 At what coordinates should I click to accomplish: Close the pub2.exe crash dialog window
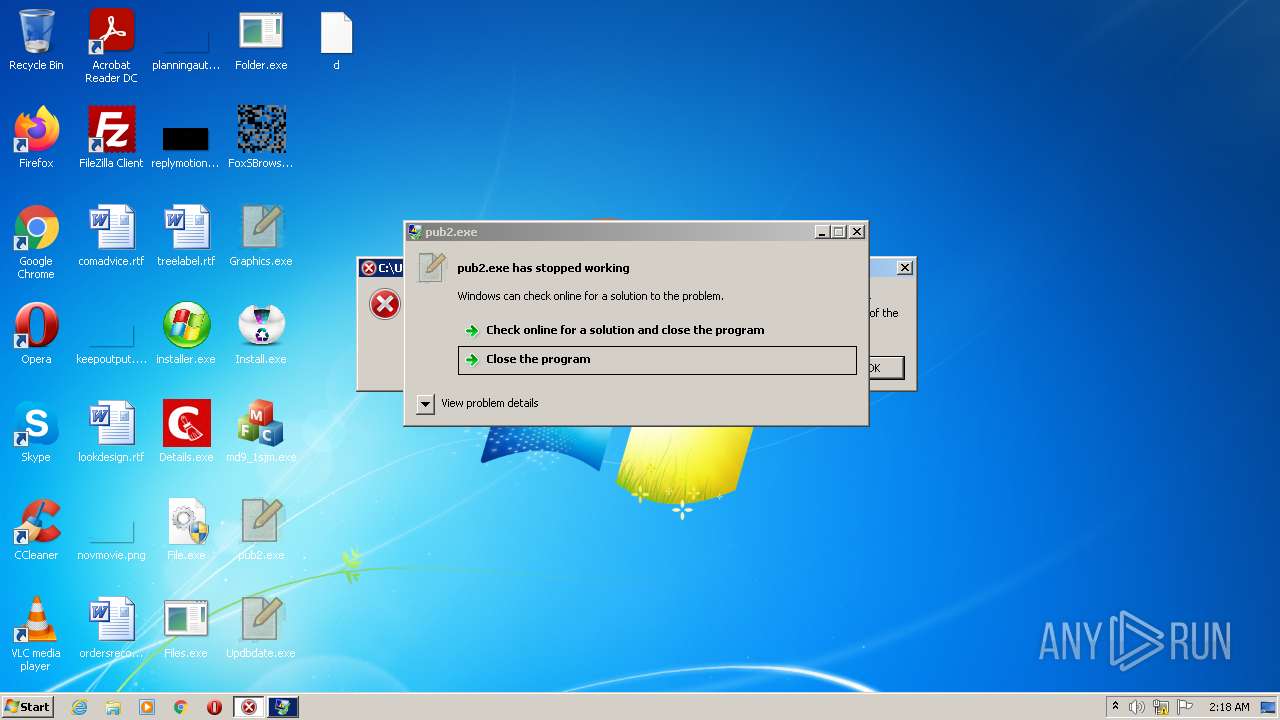(857, 232)
